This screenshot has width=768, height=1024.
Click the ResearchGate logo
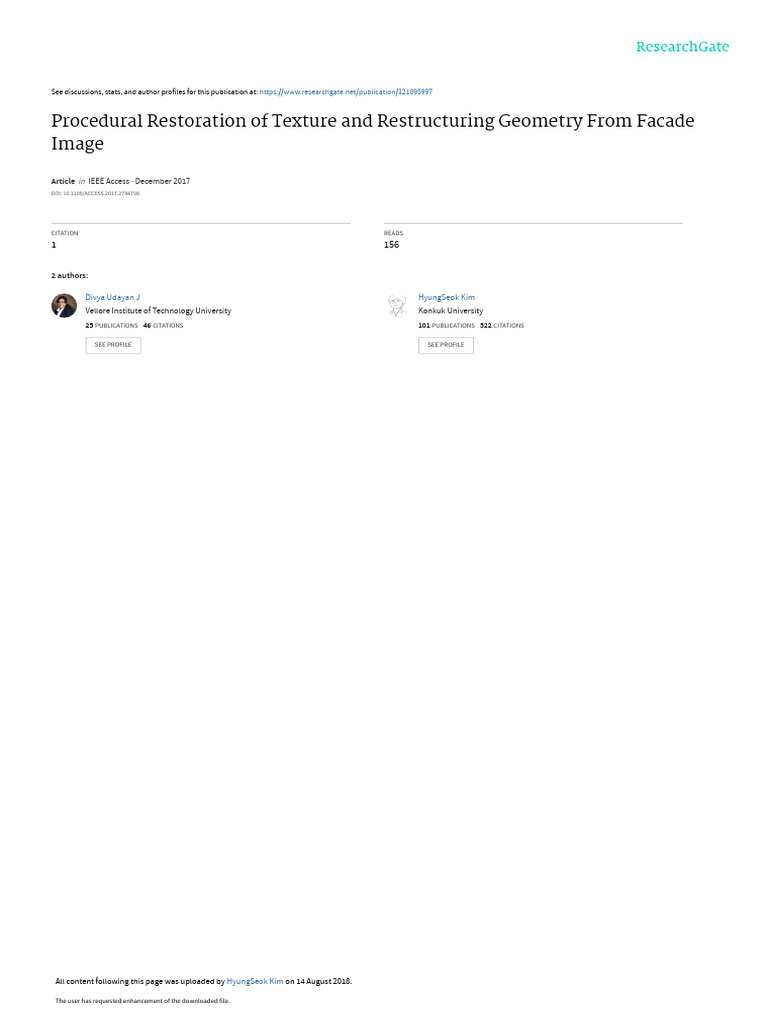click(682, 46)
